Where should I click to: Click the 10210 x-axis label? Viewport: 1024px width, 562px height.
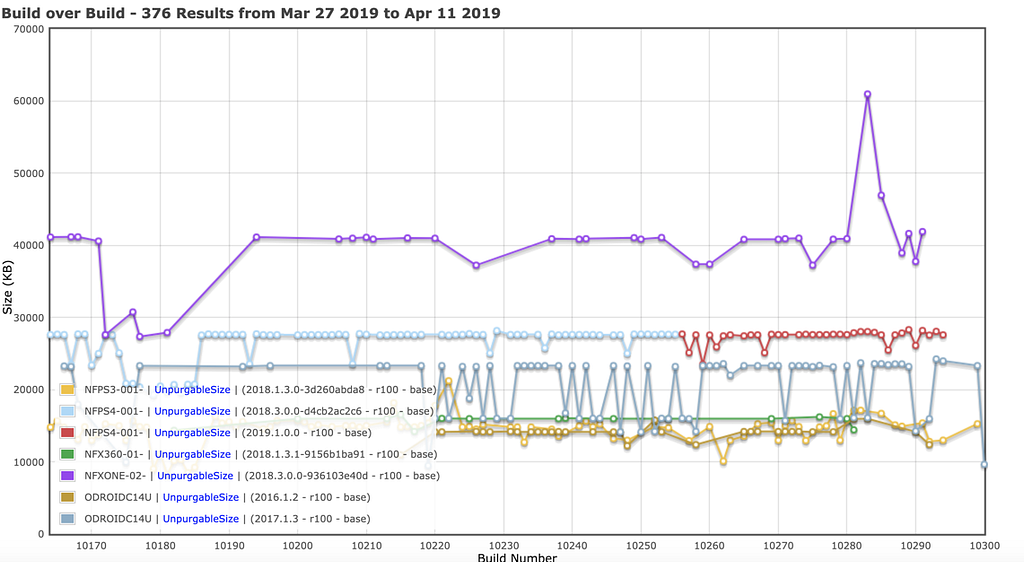[x=366, y=545]
